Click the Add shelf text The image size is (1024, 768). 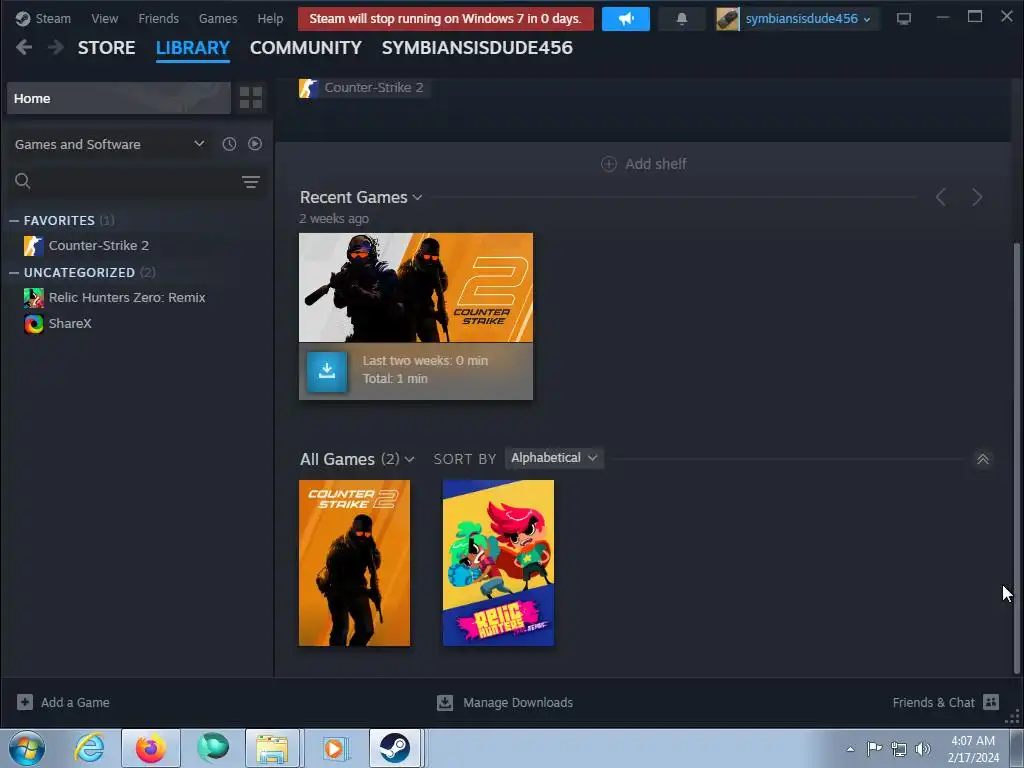pos(656,164)
